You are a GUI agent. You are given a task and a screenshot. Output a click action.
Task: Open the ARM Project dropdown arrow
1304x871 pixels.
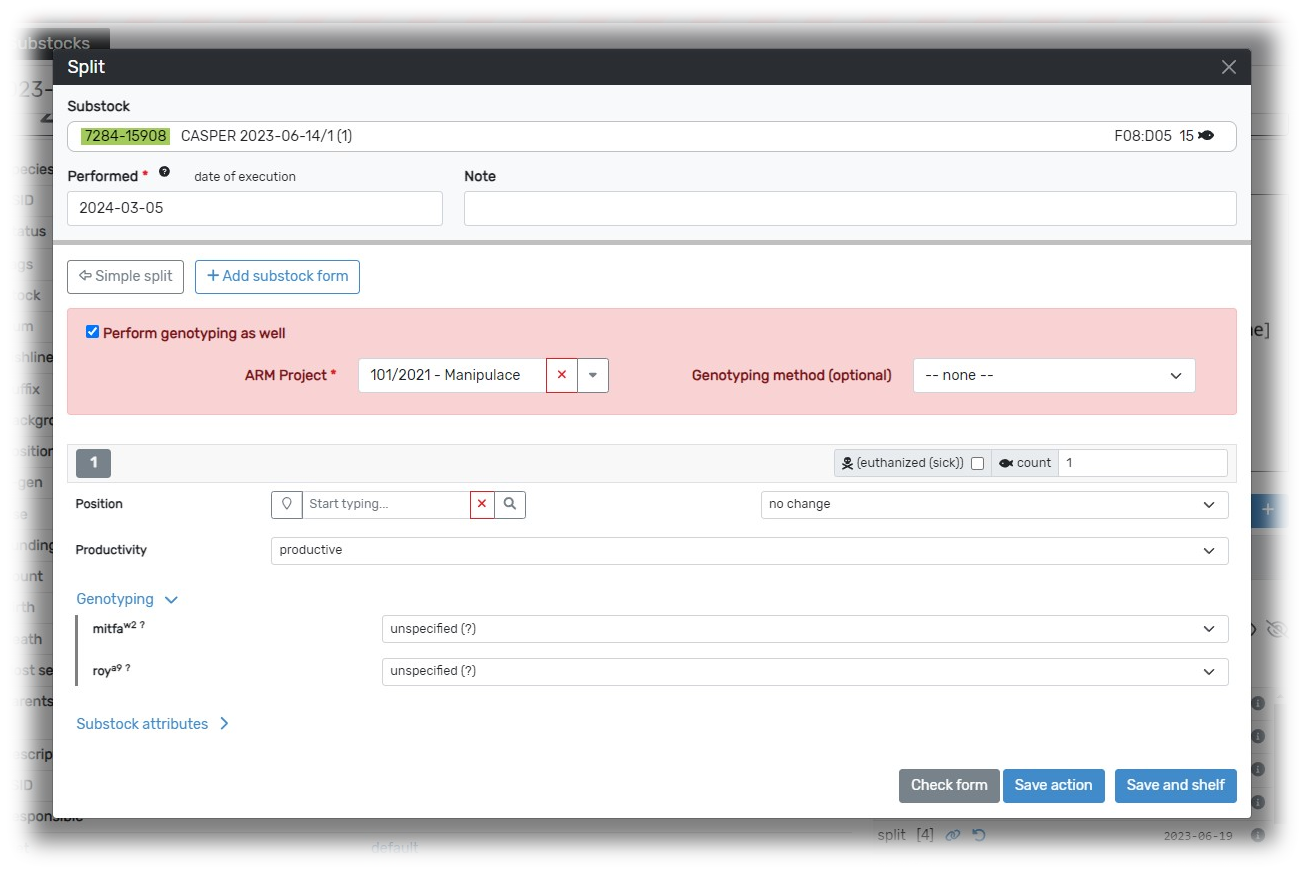coord(593,375)
